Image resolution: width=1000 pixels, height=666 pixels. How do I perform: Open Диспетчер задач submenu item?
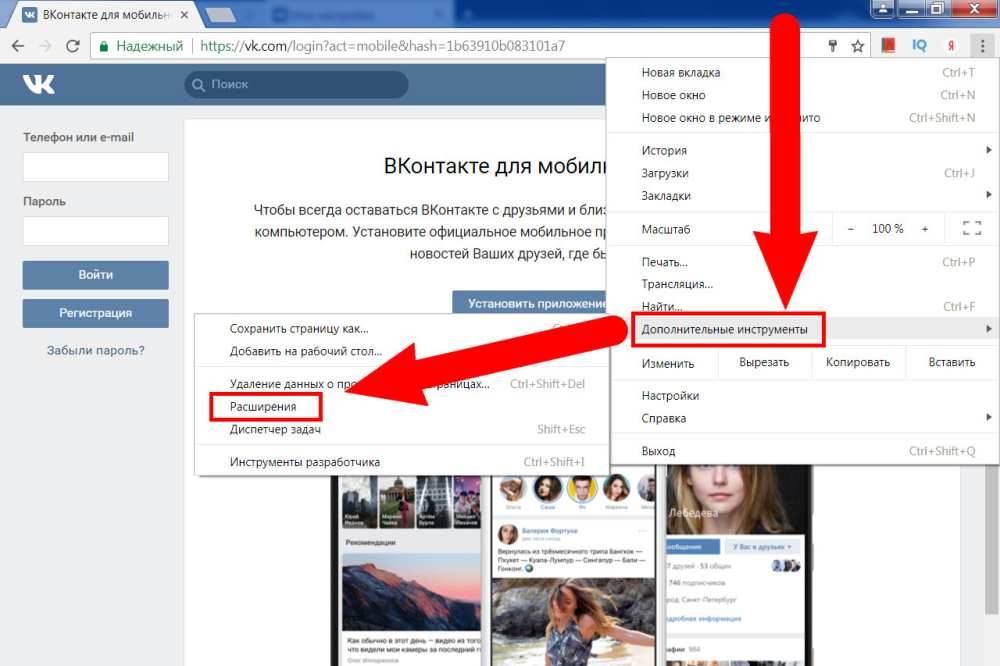pyautogui.click(x=402, y=429)
